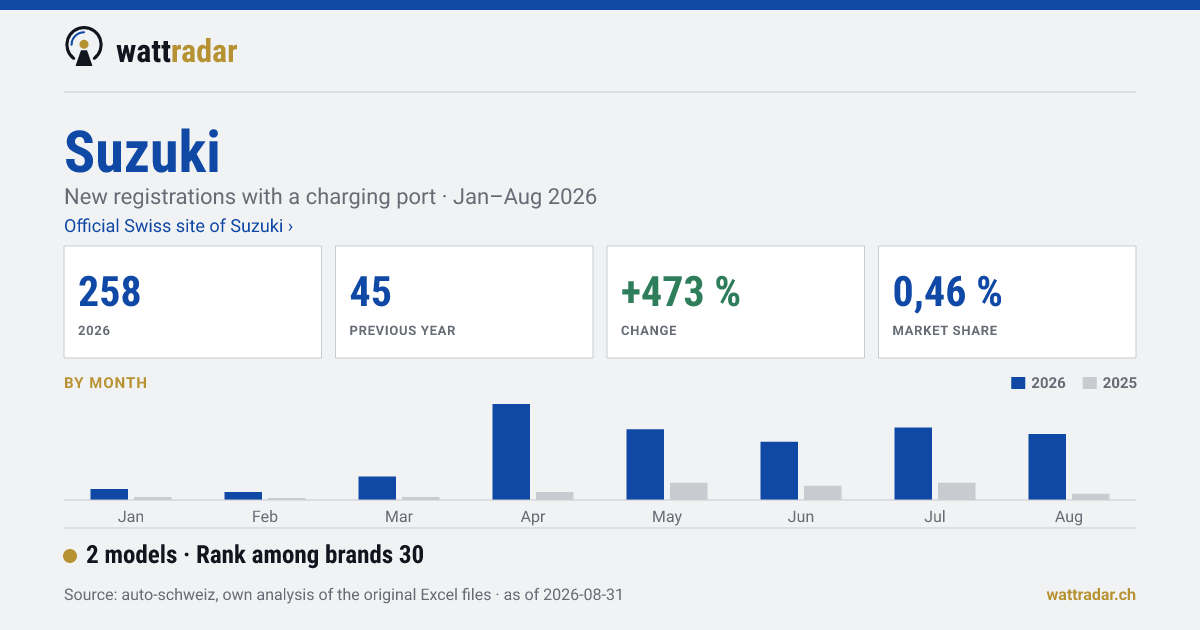Image resolution: width=1200 pixels, height=630 pixels.
Task: Click the Aug axis label
Action: 1069,517
